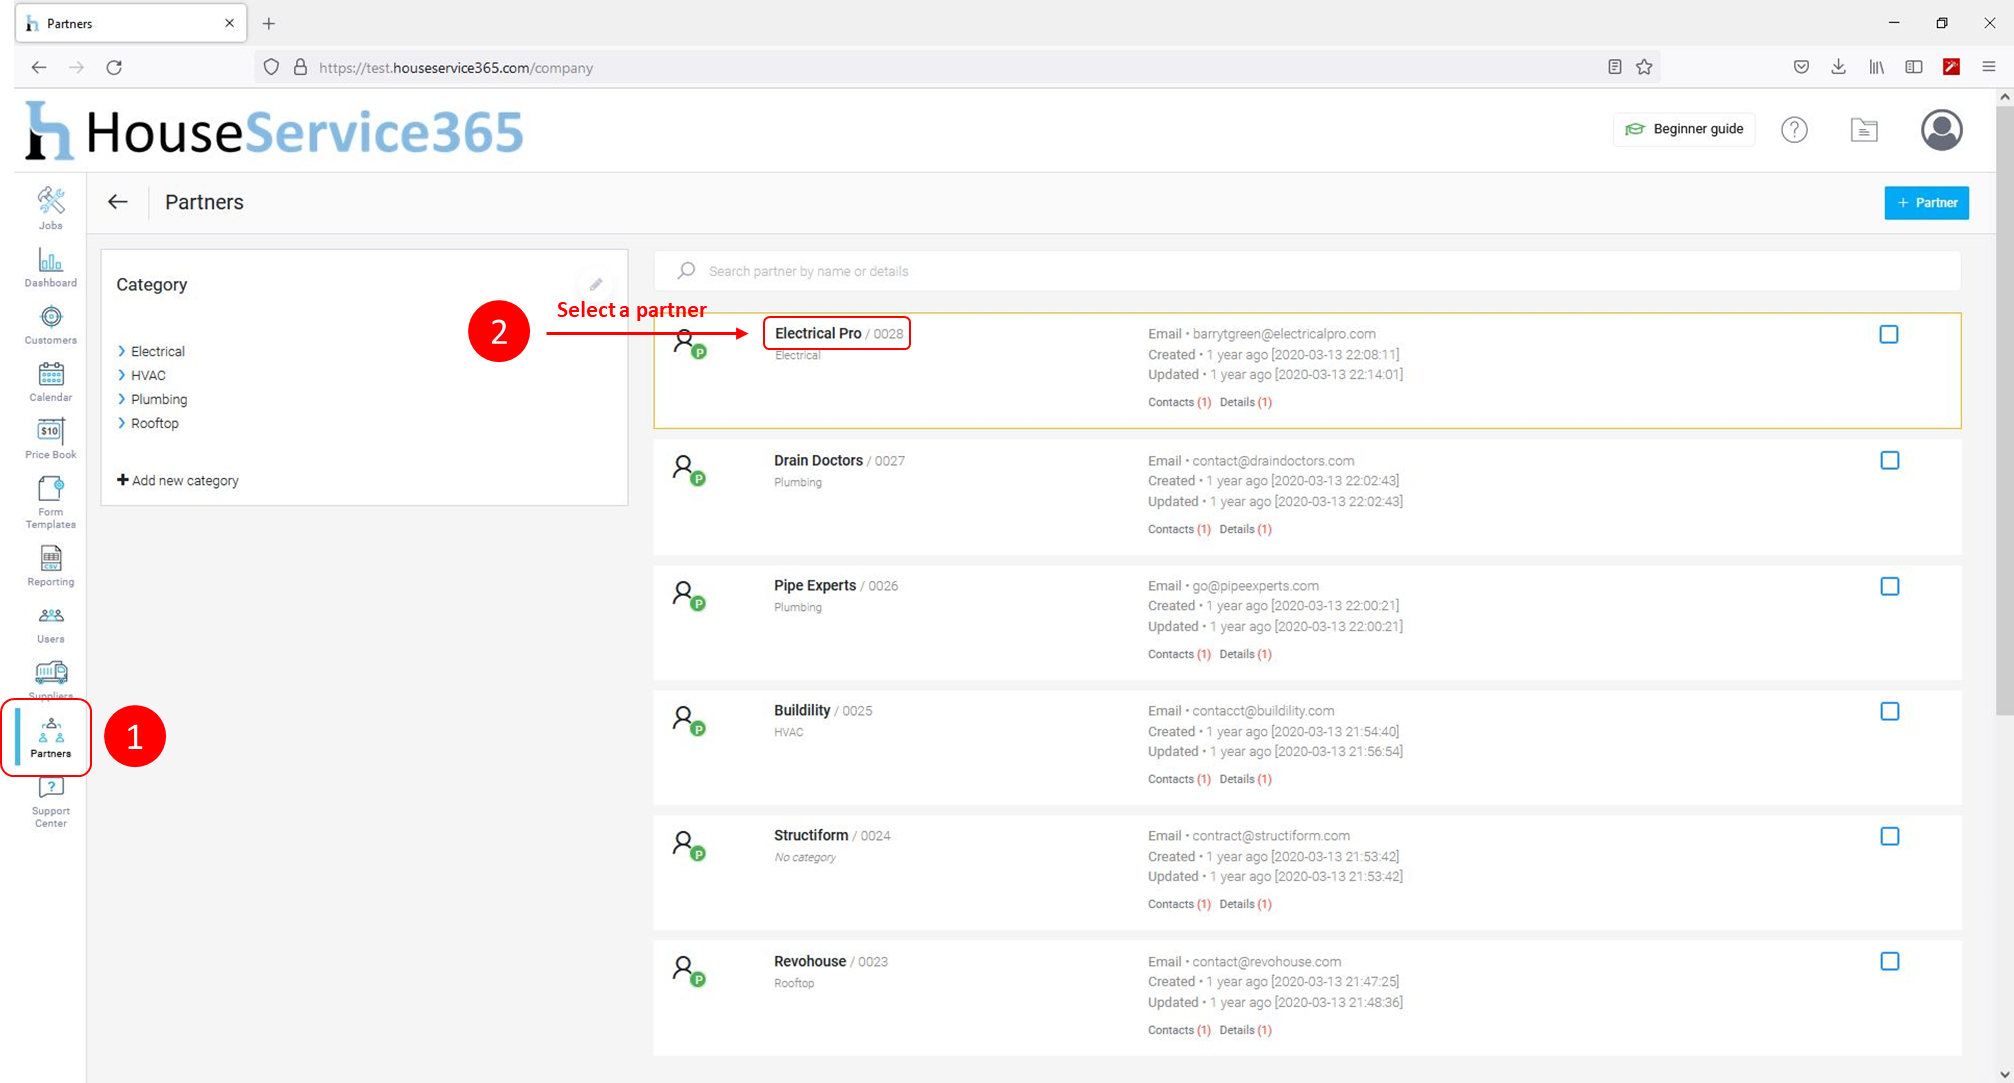
Task: Tick the checkbox for Electrical Pro
Action: tap(1888, 334)
